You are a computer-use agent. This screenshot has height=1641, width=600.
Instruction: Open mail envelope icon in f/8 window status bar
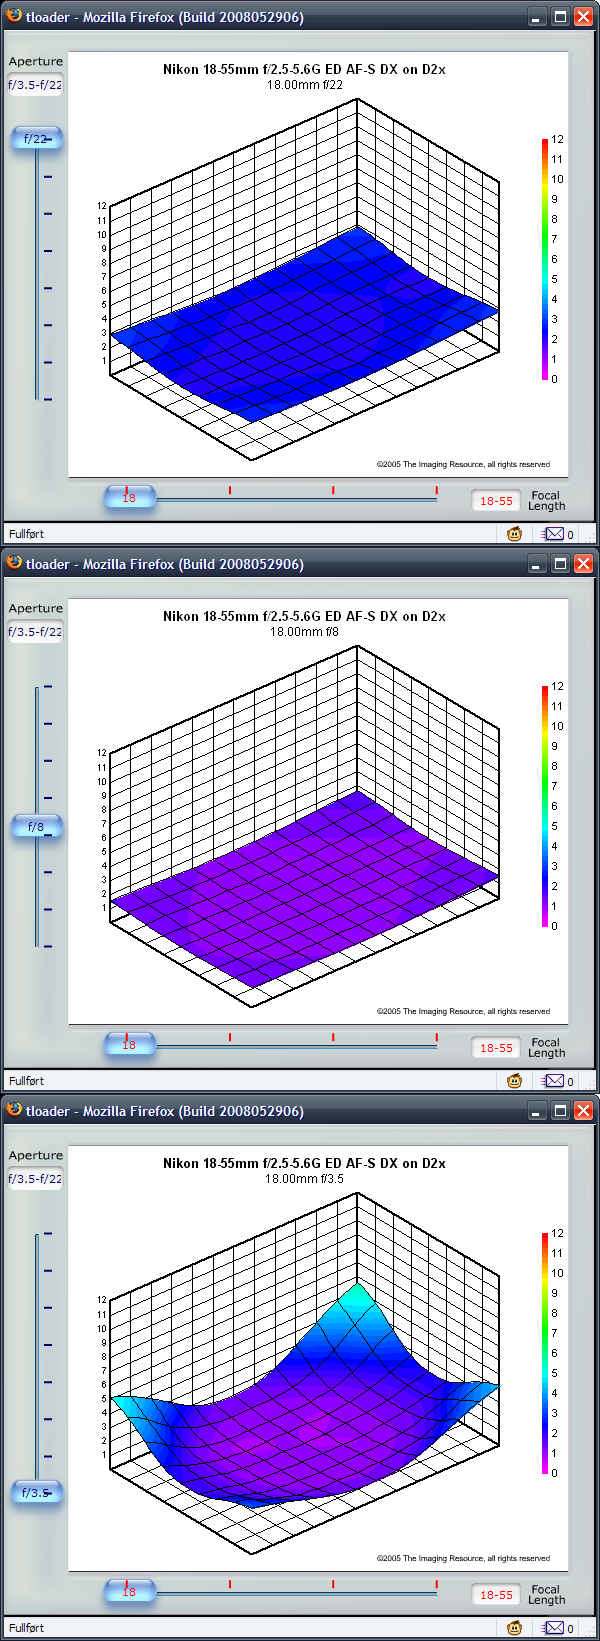coord(553,1081)
